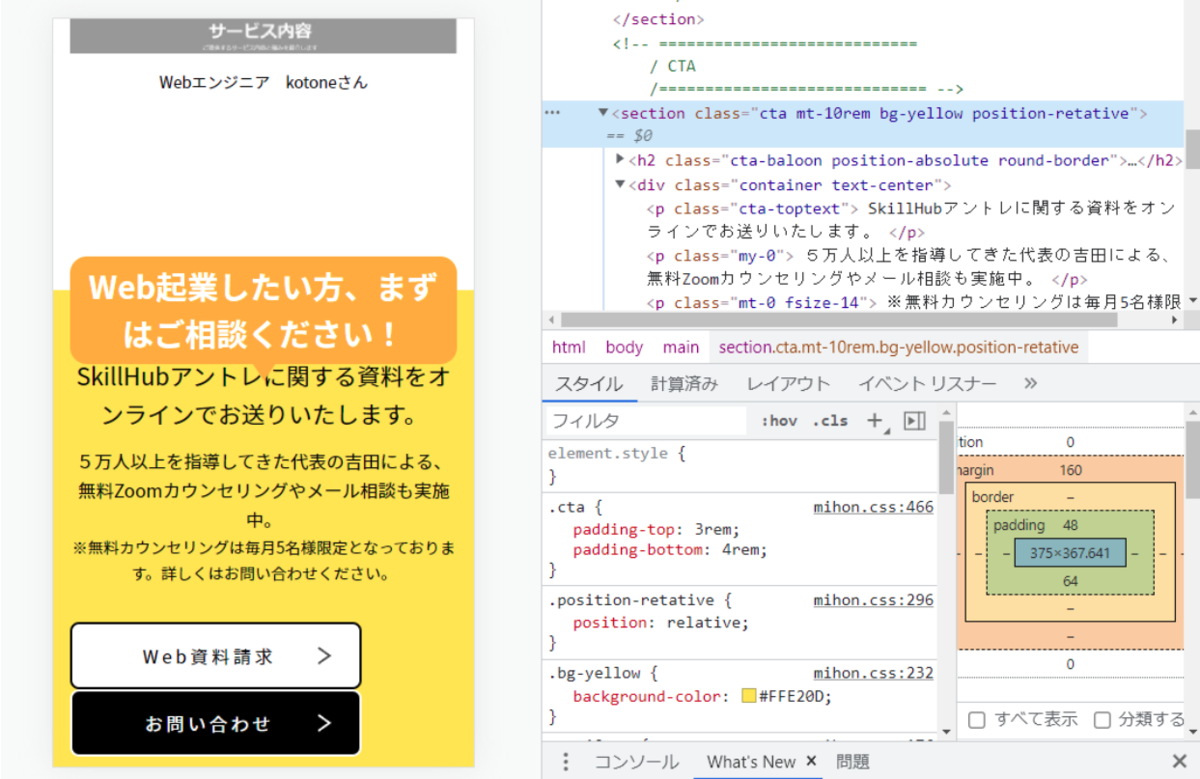Select body in the breadcrumb

[x=624, y=347]
